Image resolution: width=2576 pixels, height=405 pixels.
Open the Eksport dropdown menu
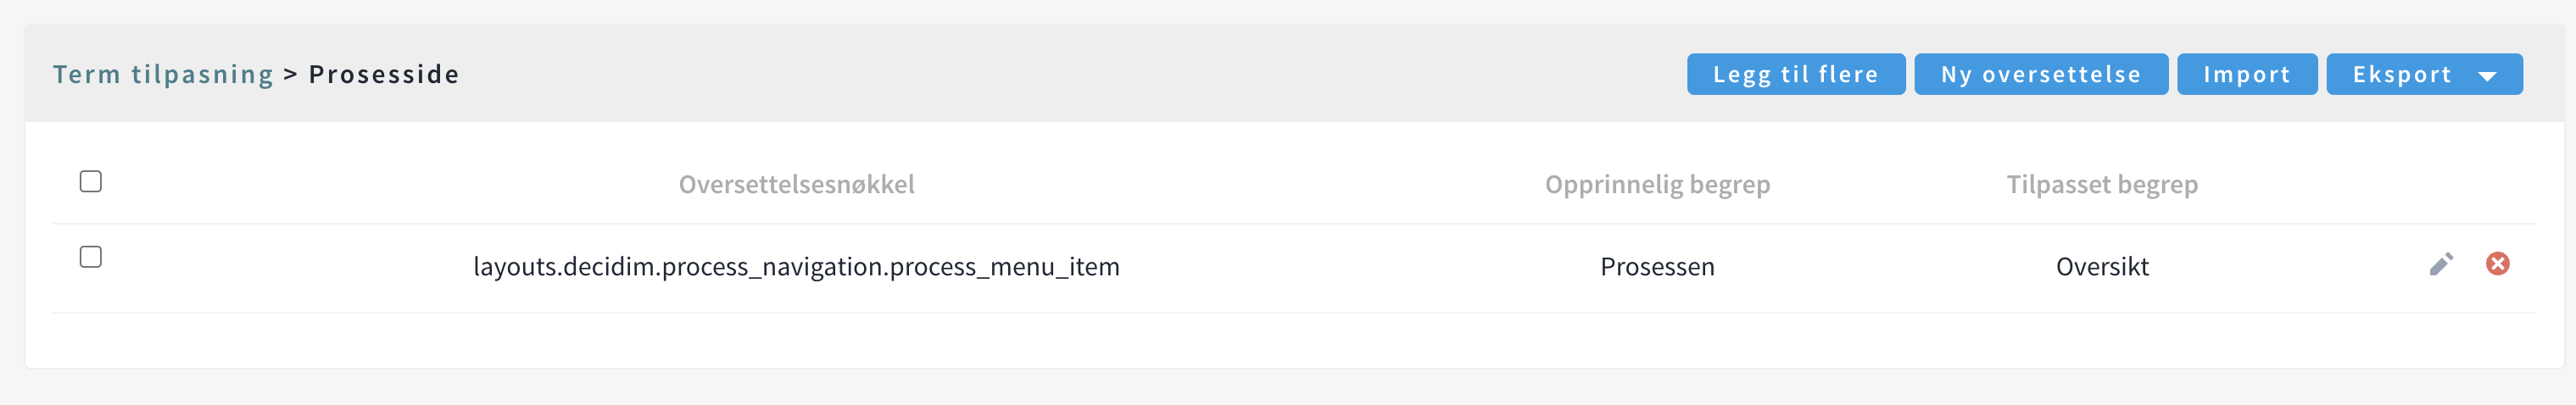click(2423, 75)
